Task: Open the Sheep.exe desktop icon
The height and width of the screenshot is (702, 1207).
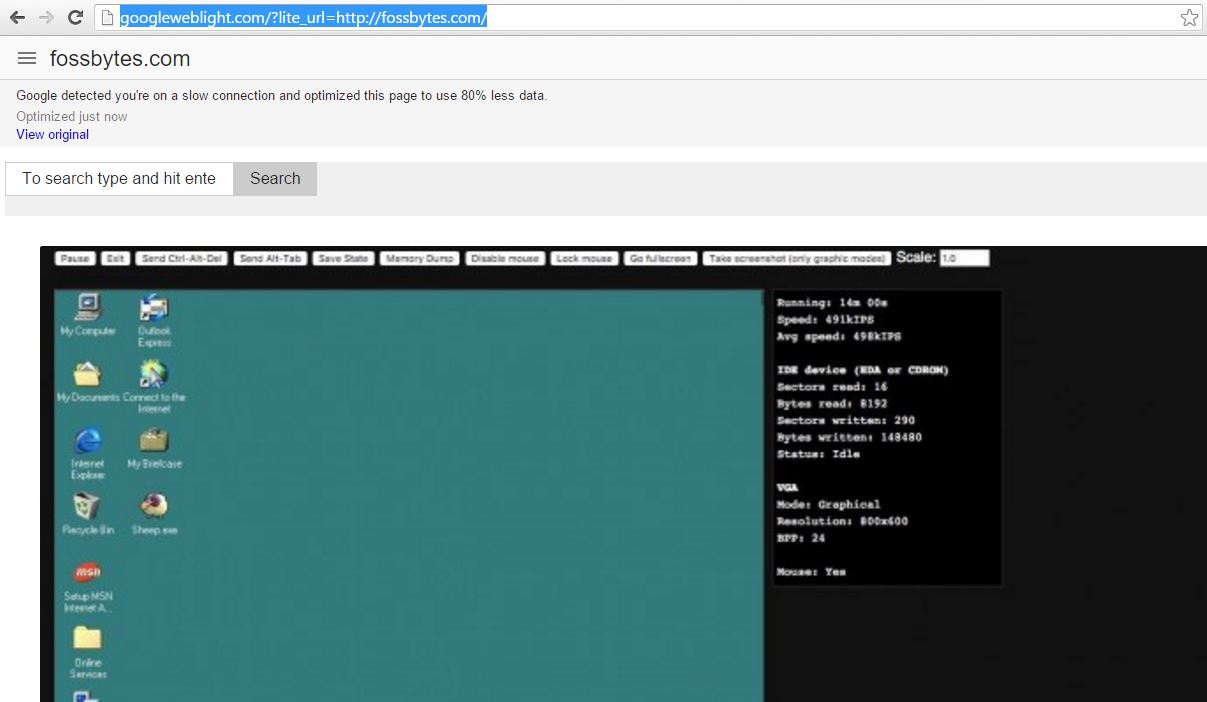Action: point(154,506)
